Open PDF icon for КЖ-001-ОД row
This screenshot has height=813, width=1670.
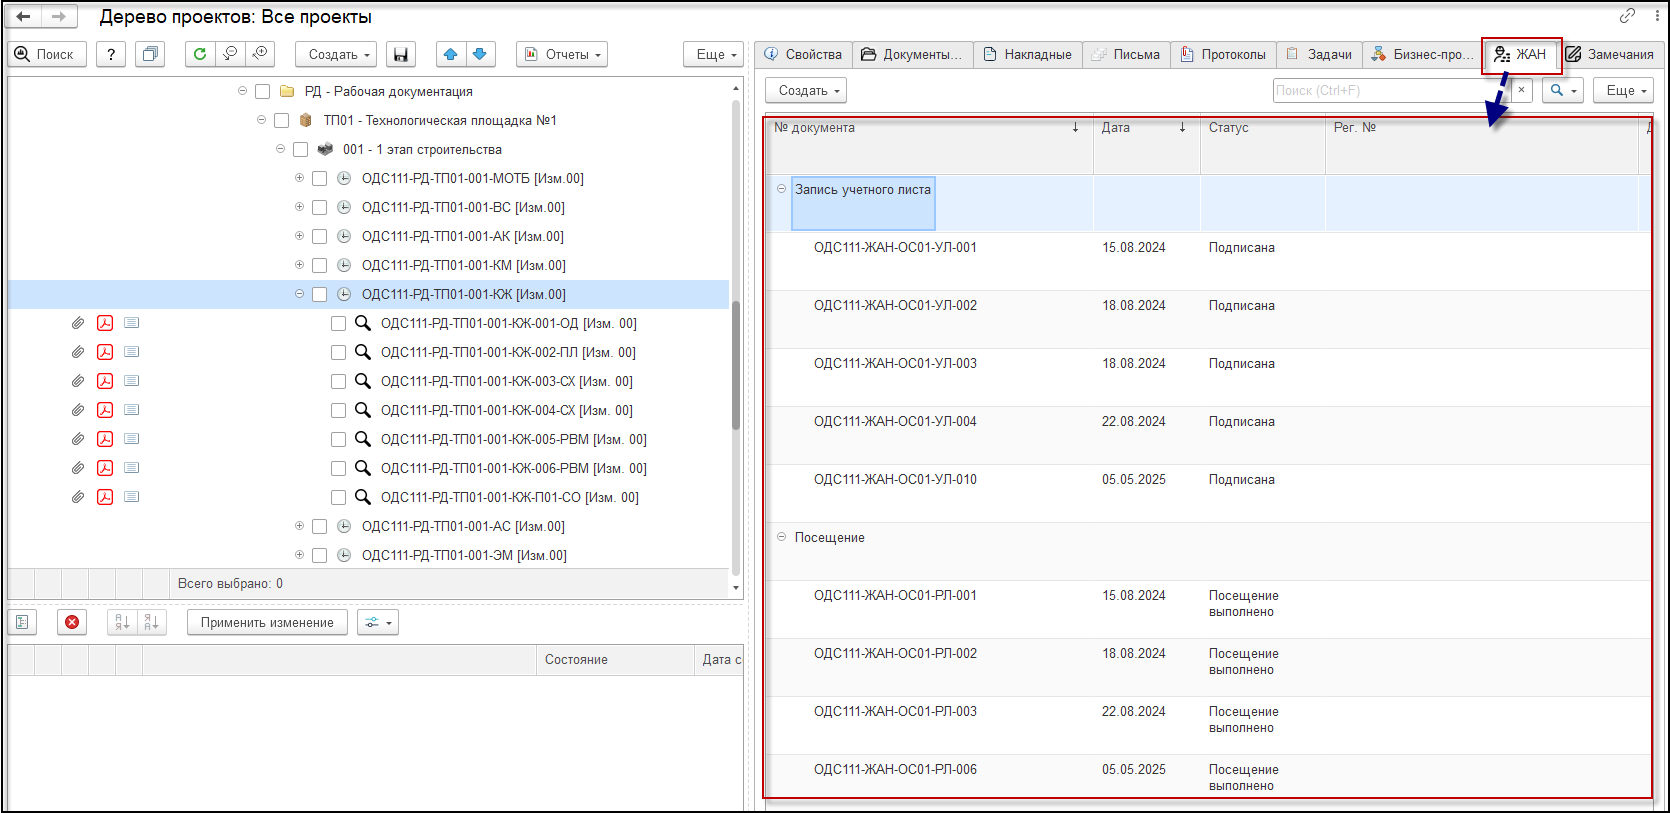point(105,323)
